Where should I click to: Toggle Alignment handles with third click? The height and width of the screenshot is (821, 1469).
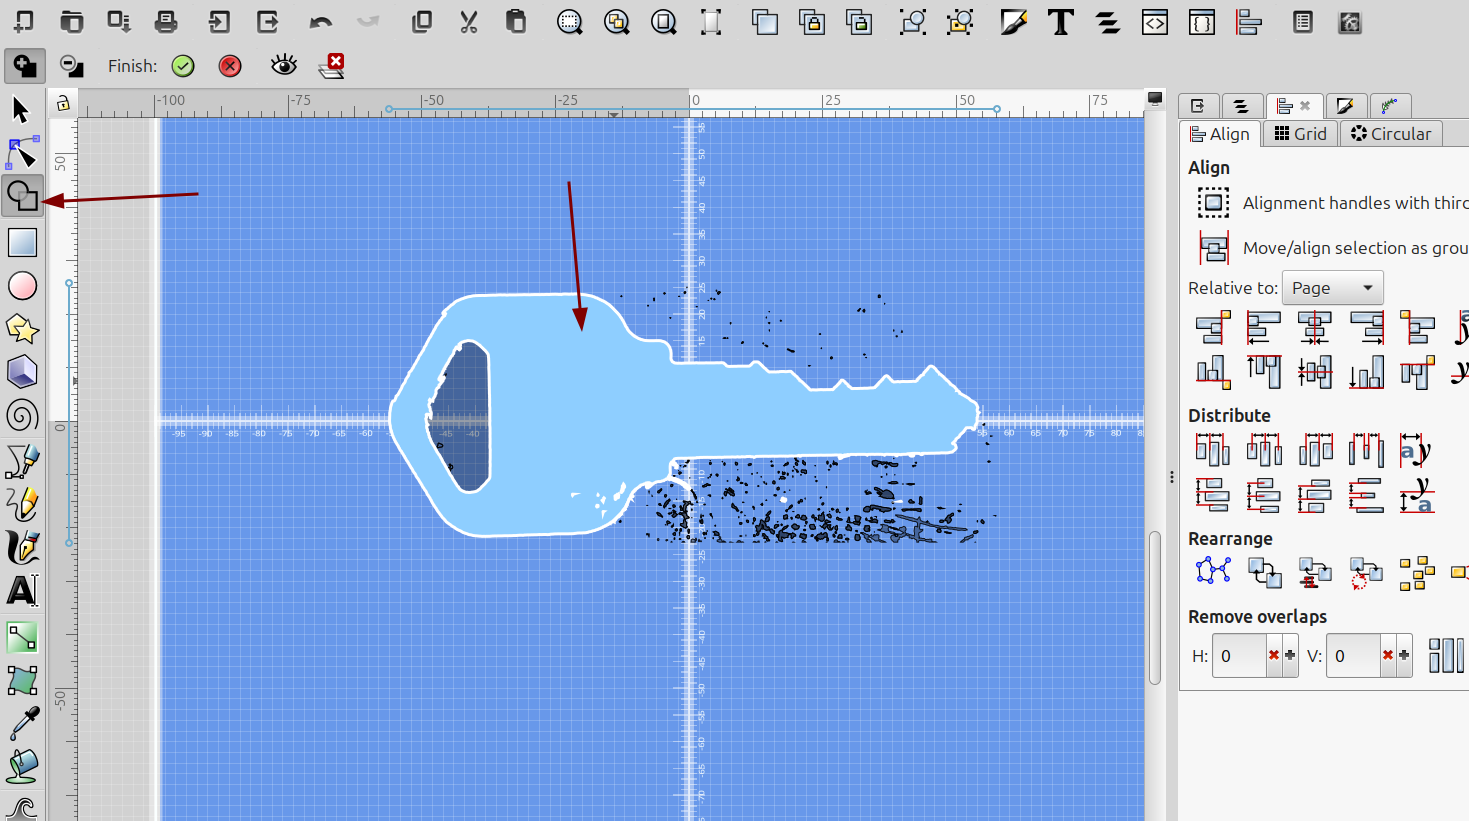point(1213,203)
